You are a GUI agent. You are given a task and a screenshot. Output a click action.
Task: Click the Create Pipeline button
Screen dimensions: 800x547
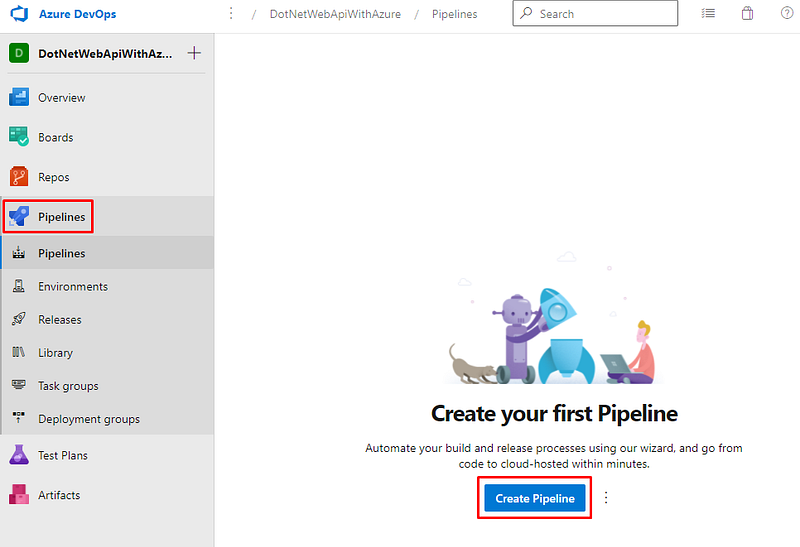pyautogui.click(x=535, y=498)
